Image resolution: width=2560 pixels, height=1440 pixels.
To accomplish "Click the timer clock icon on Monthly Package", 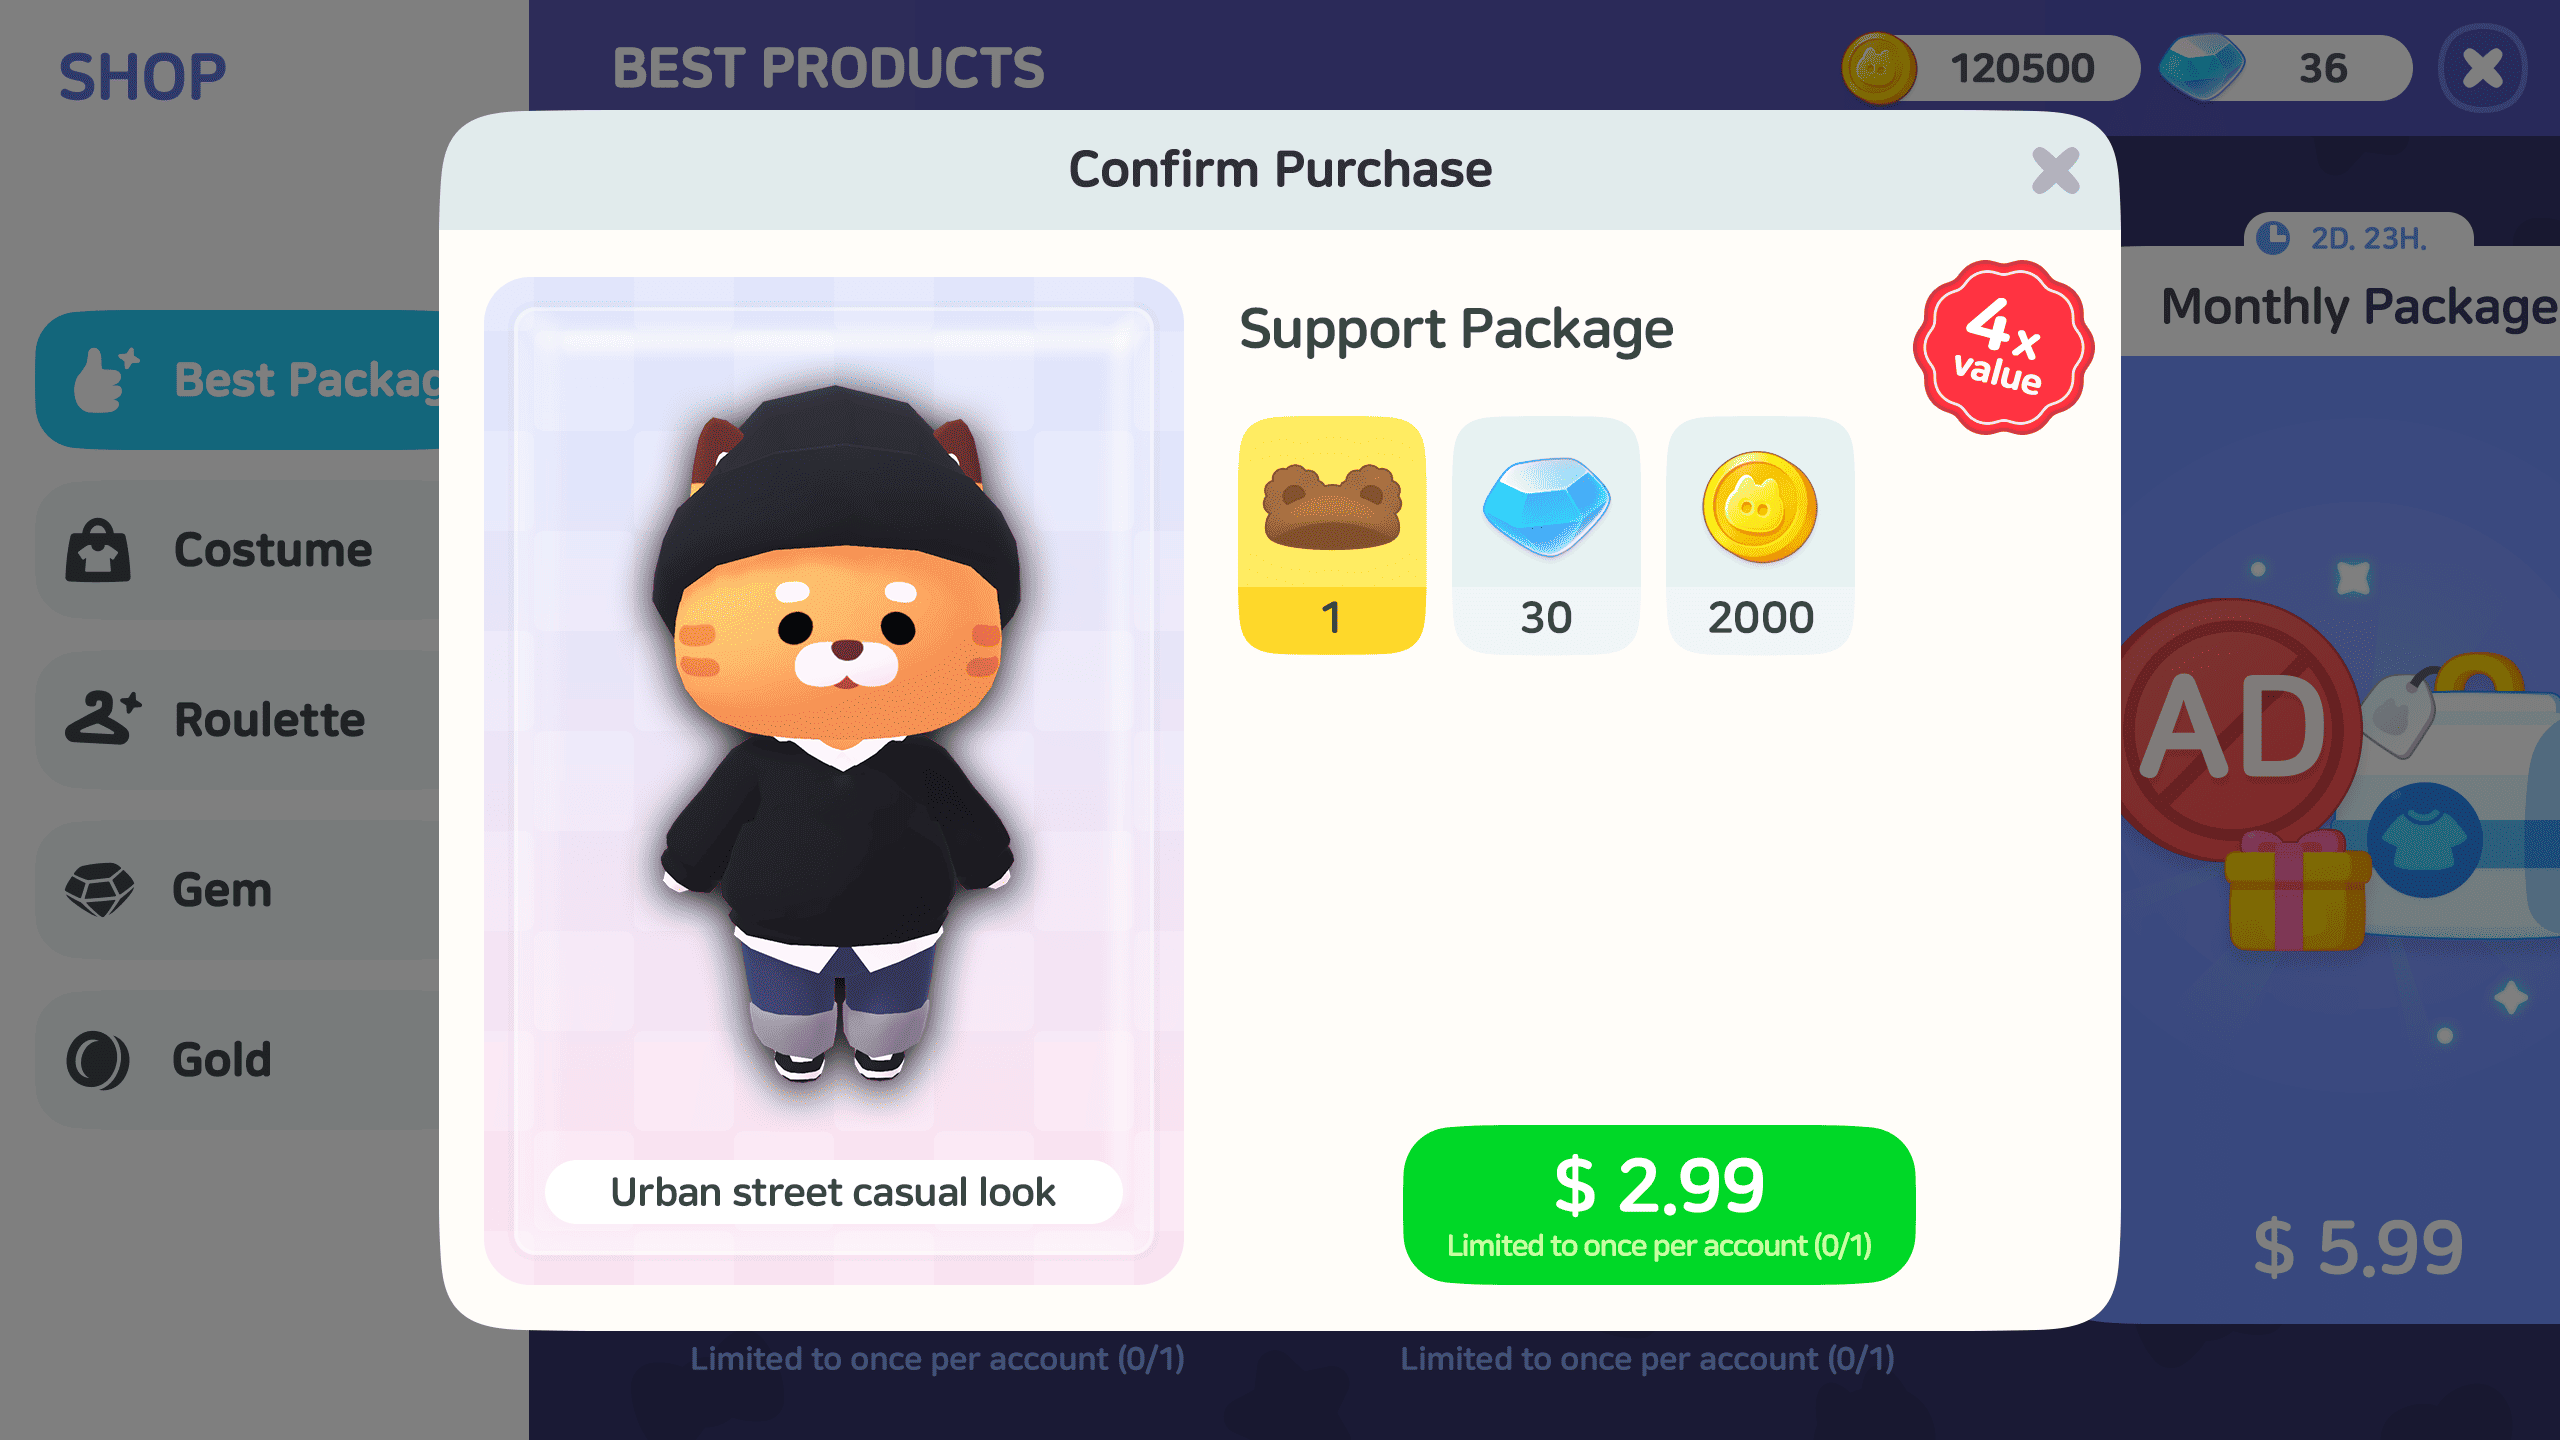I will [2273, 238].
